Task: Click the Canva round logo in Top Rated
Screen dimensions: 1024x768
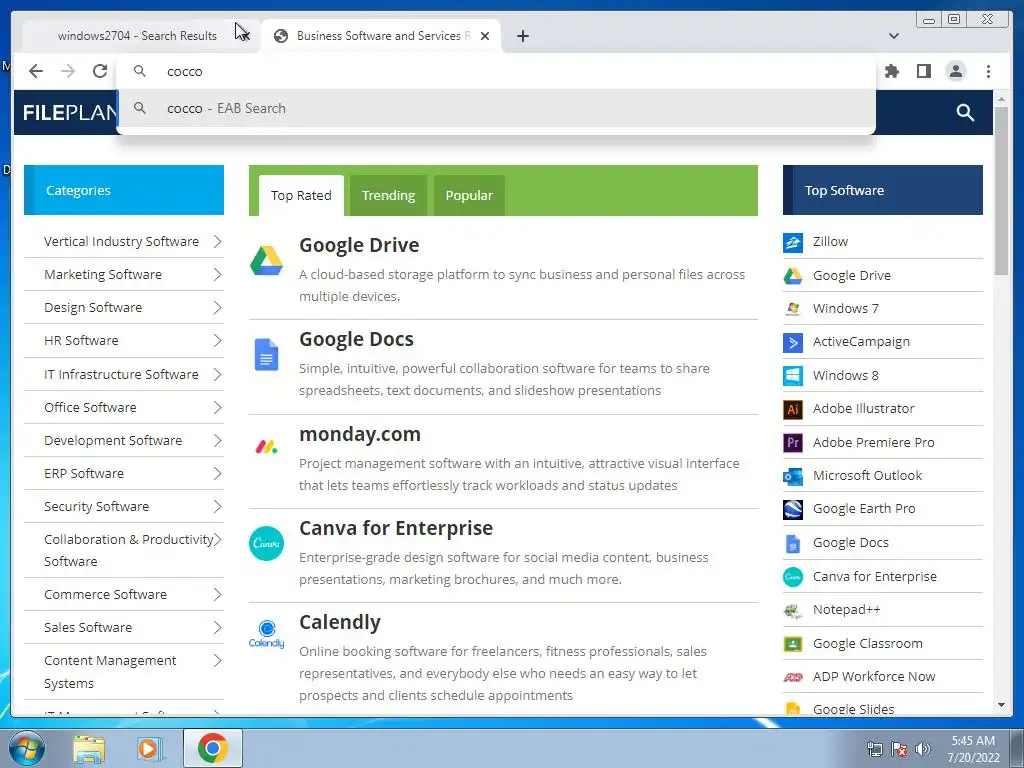Action: 266,543
